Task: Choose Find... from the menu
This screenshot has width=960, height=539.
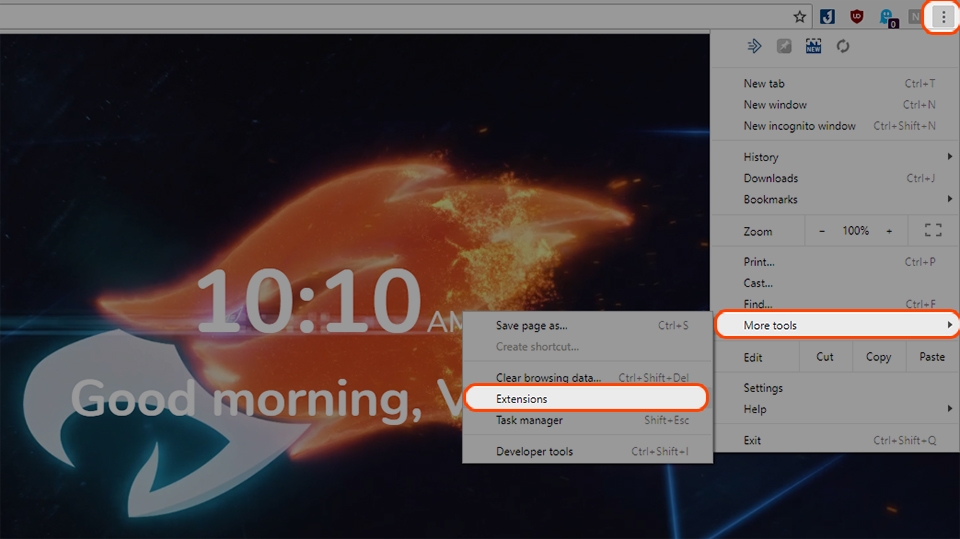Action: point(835,304)
